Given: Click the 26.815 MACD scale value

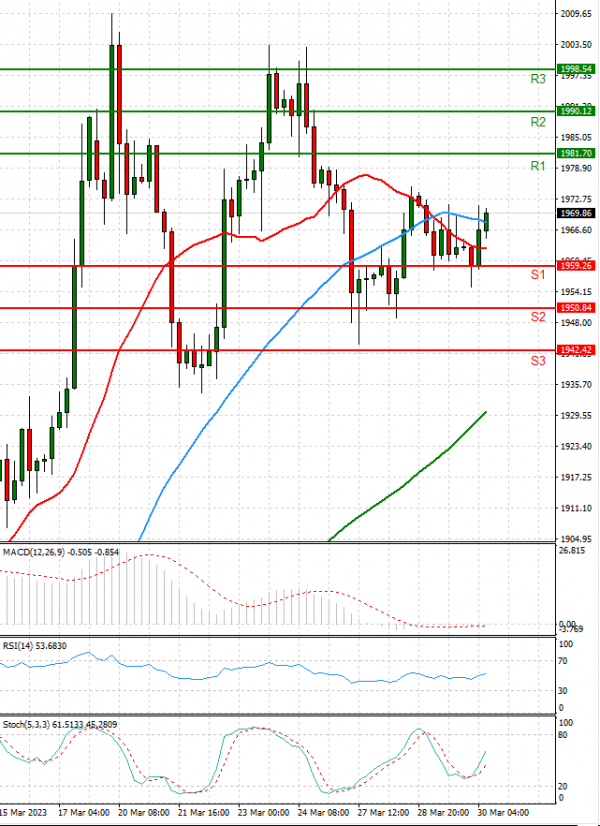Looking at the screenshot, I should pos(573,550).
